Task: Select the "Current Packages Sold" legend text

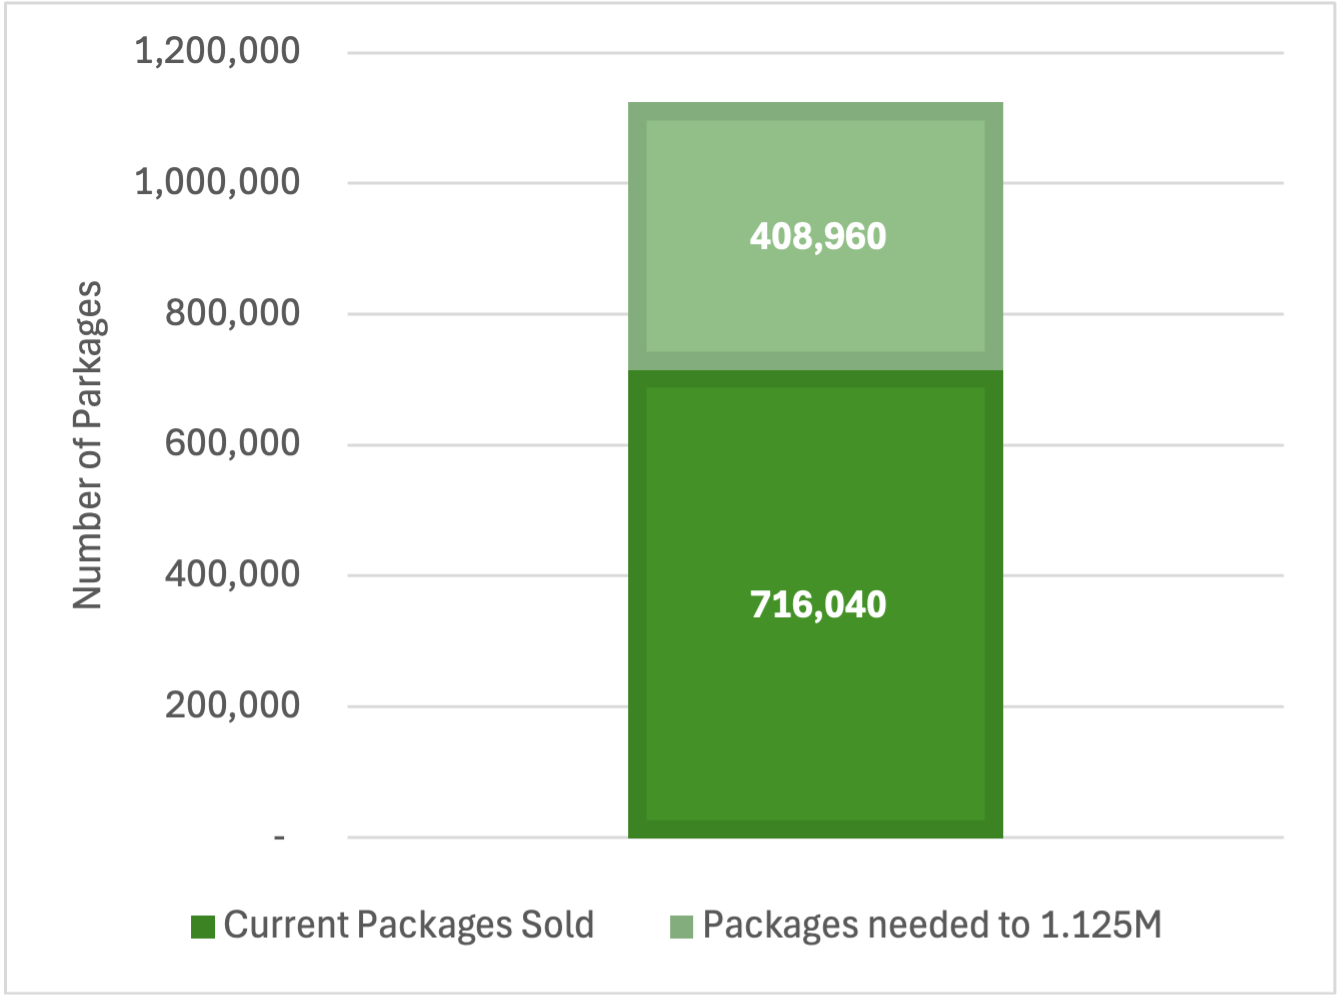Action: point(408,925)
